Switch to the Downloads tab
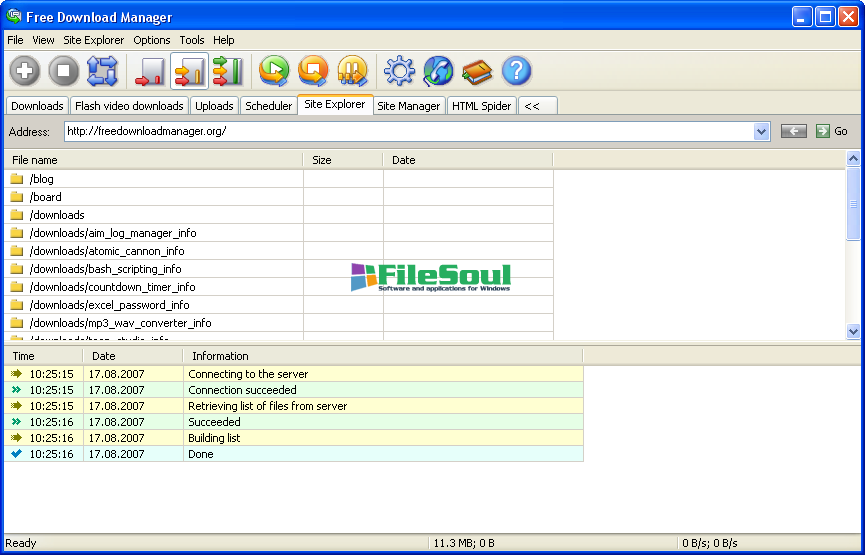Viewport: 865px width, 555px height. pyautogui.click(x=37, y=106)
